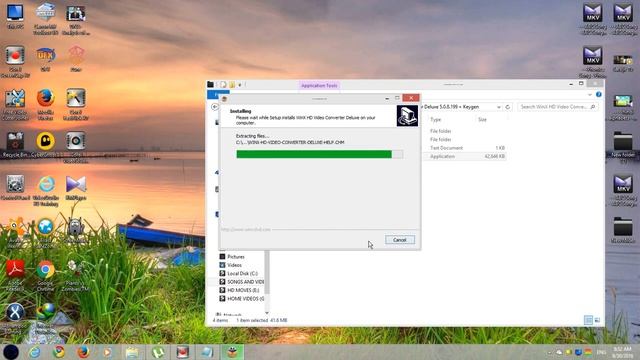Click the navigation pane scroll-down arrow
Viewport: 640px width, 360px height.
267,313
